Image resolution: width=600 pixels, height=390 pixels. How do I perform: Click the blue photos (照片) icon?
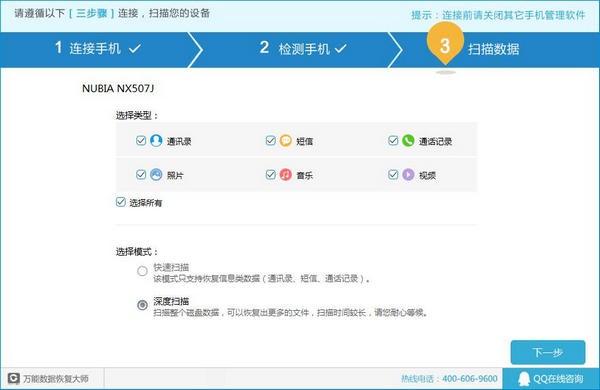point(156,175)
